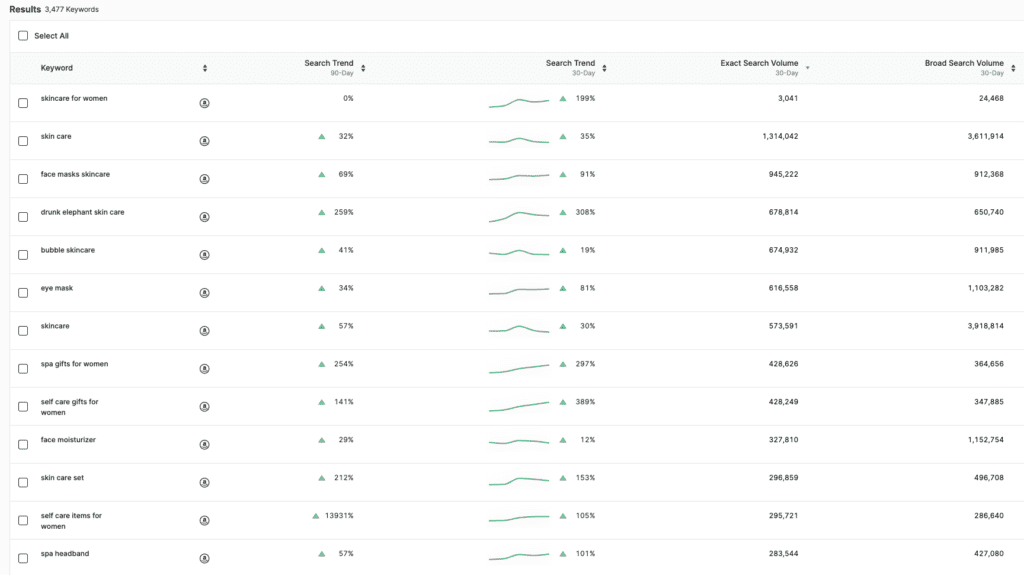Click the Search Trend 30-Day column header
Viewport: 1024px width, 575px height.
(570, 64)
